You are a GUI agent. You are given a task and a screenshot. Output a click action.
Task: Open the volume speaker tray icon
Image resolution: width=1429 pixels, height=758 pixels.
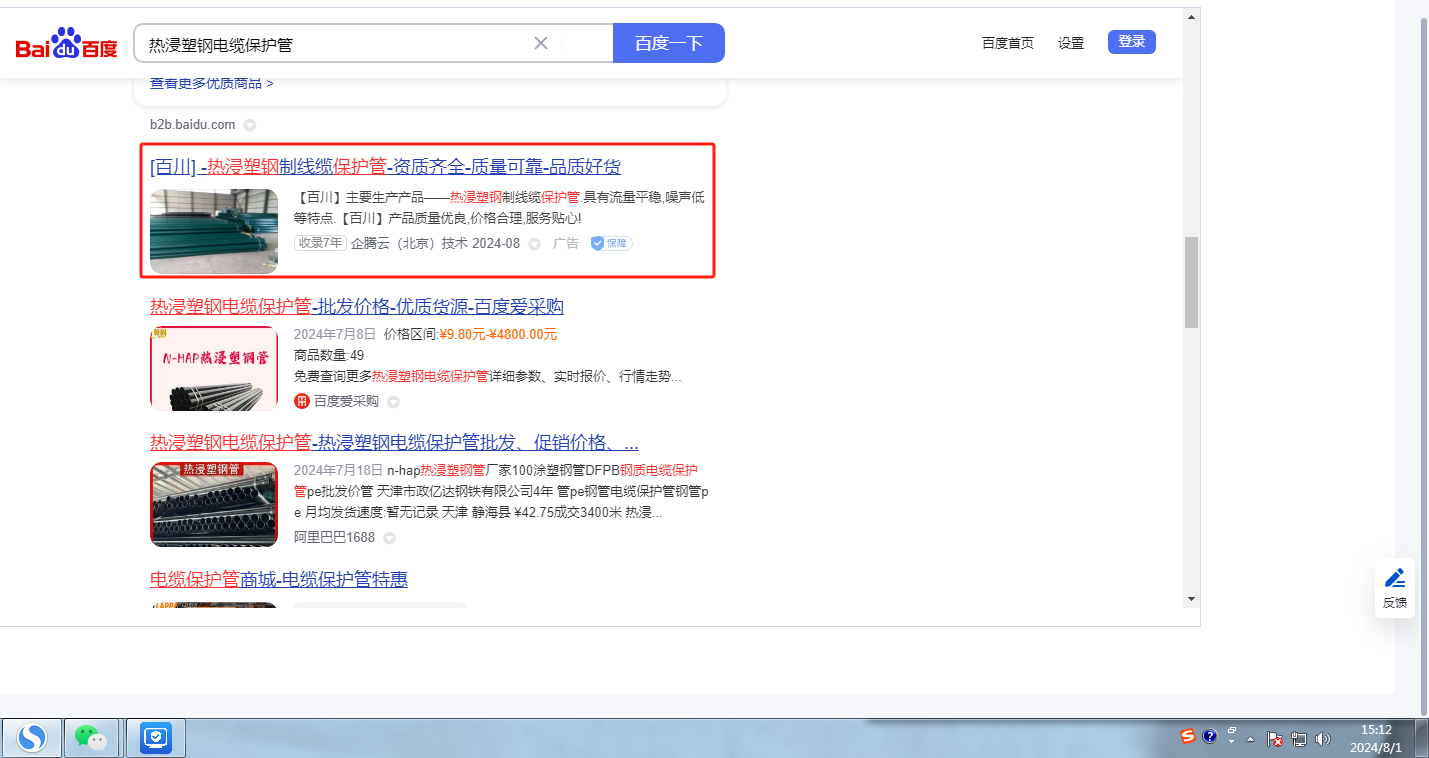[1323, 739]
